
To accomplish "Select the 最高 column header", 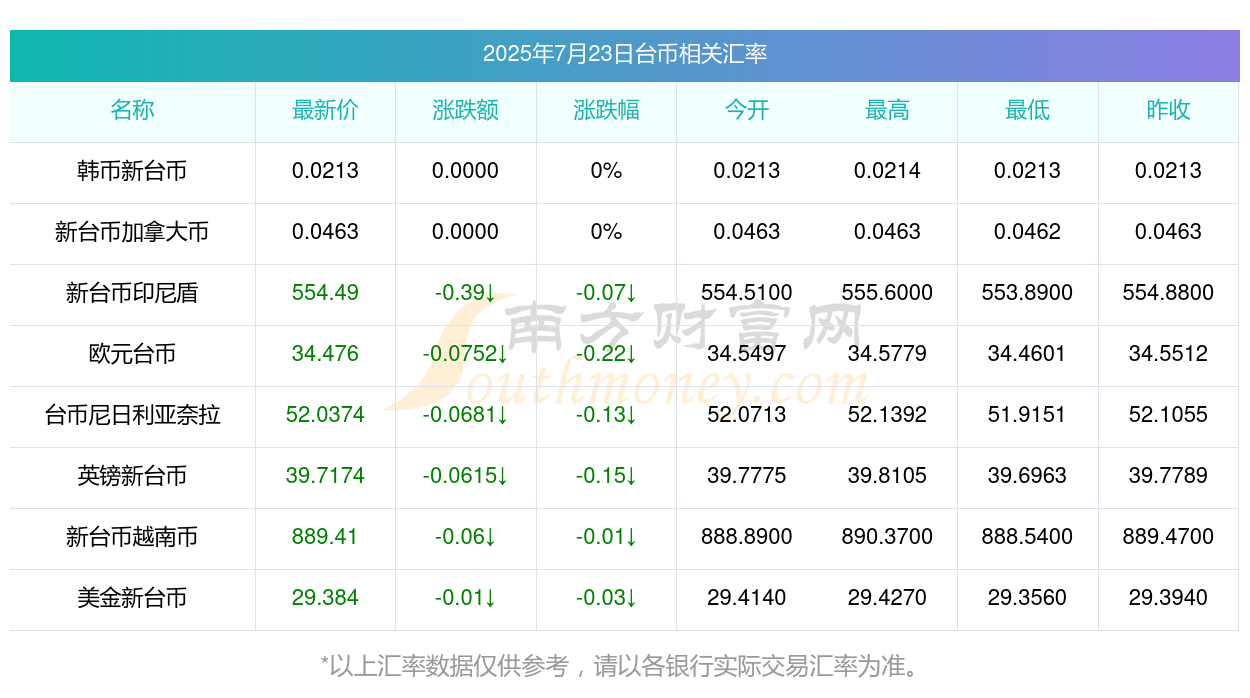I will [887, 110].
